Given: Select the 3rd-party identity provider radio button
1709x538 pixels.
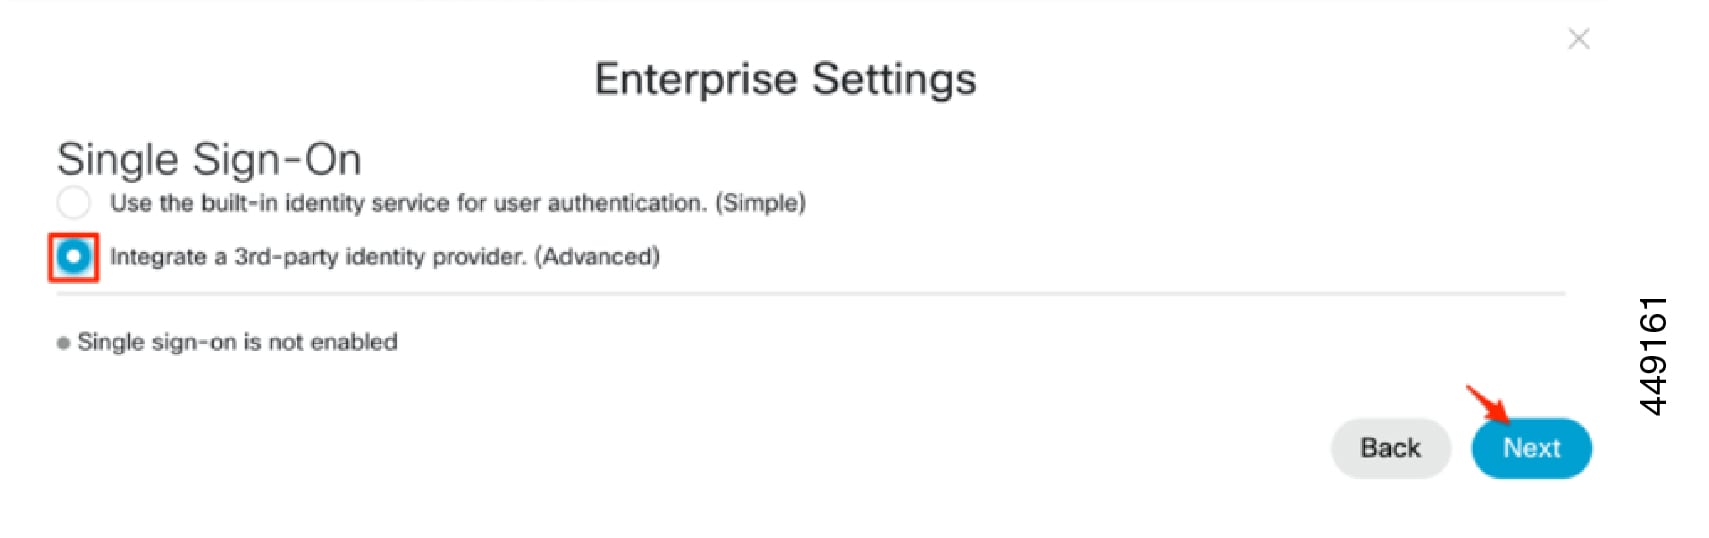Looking at the screenshot, I should click(73, 257).
